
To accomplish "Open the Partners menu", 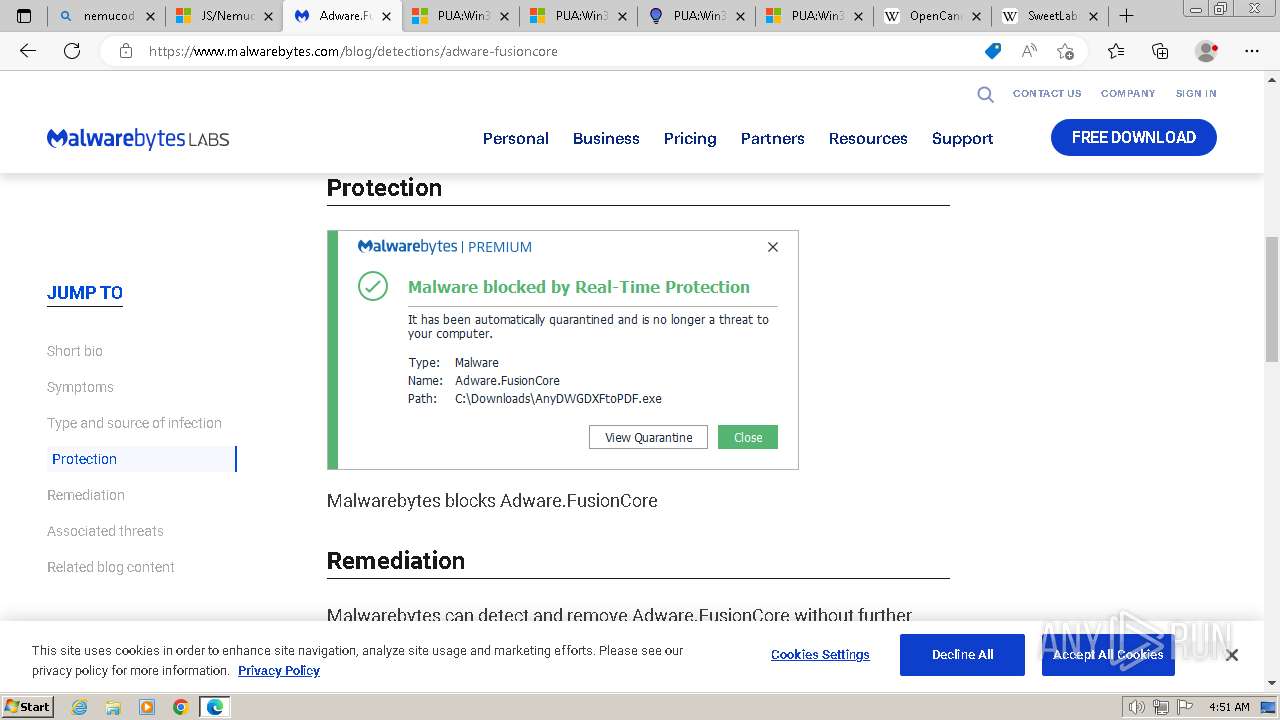I will (x=773, y=139).
